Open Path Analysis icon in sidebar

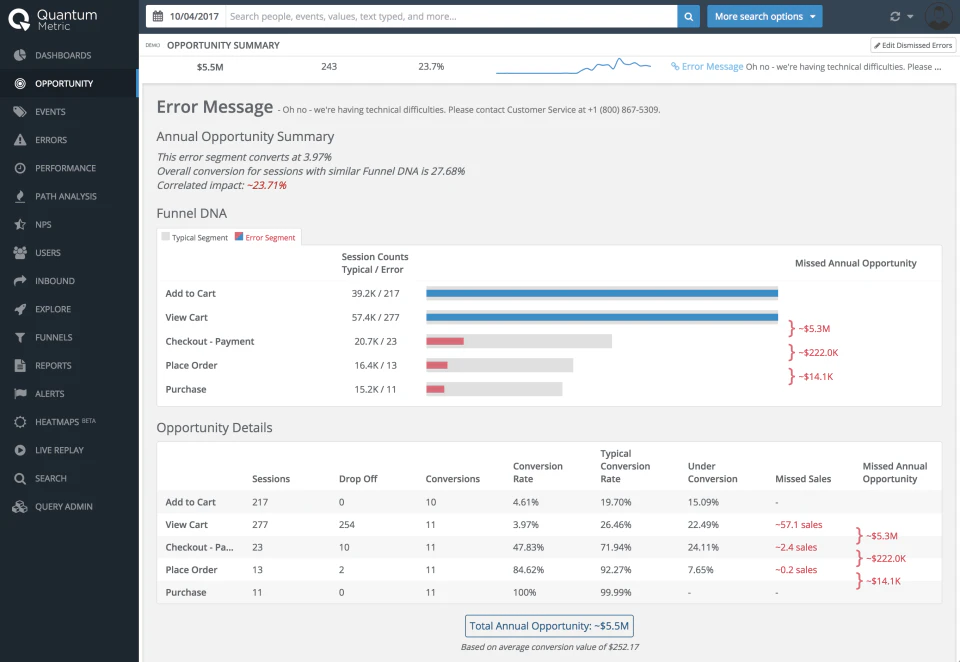click(20, 196)
